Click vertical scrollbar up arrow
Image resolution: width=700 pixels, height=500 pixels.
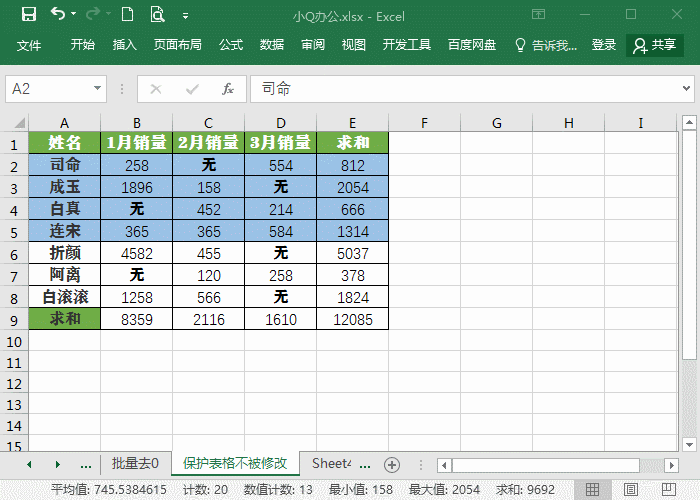point(689,122)
